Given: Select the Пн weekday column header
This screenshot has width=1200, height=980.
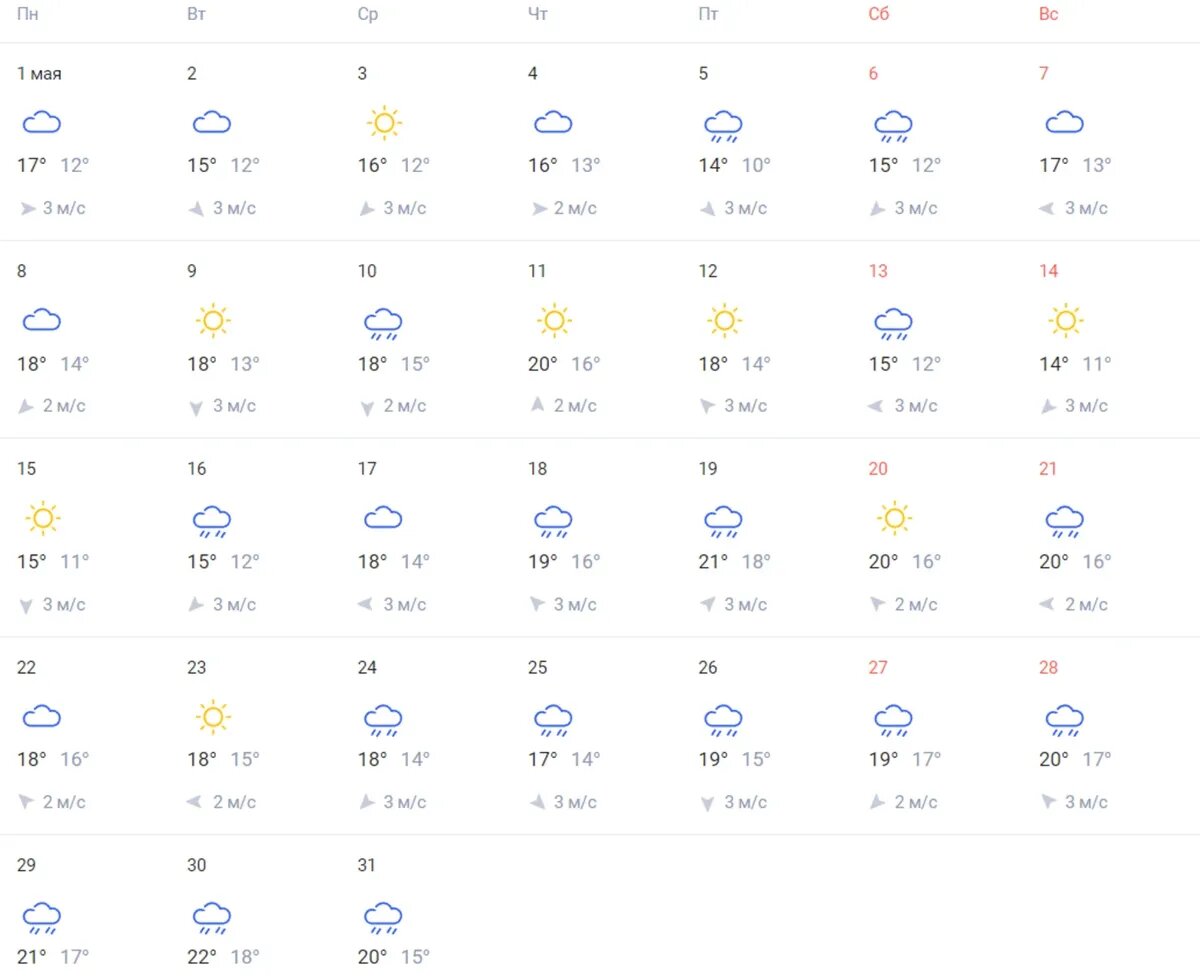Looking at the screenshot, I should tap(29, 14).
